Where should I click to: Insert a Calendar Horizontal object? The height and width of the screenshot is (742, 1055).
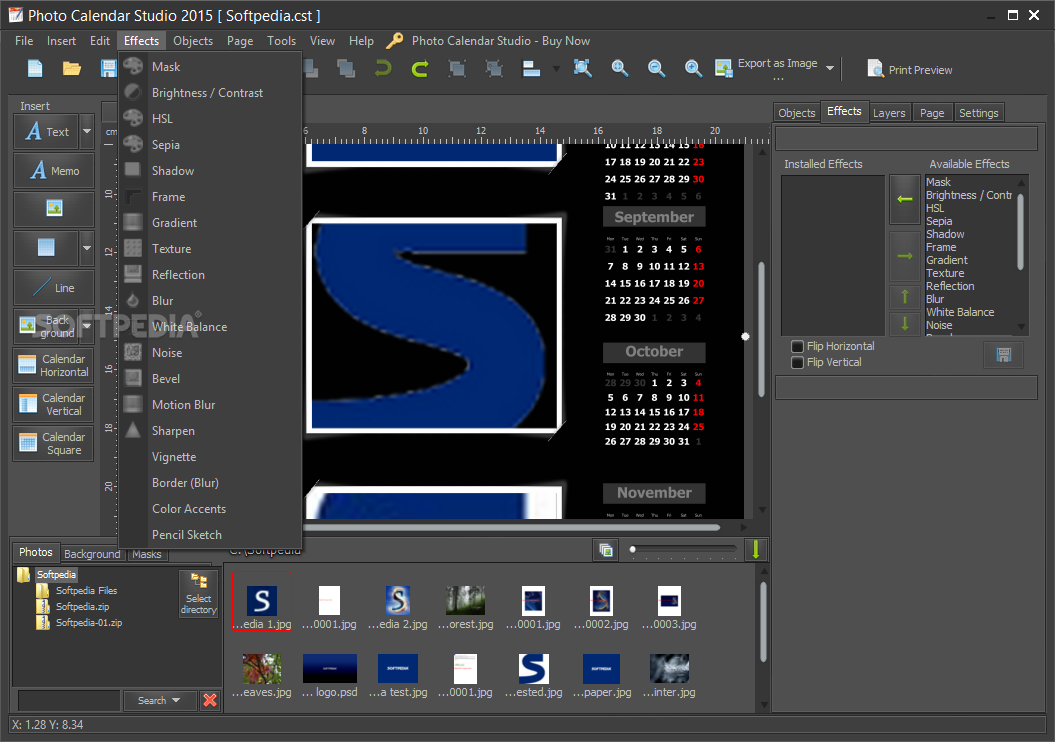[x=54, y=365]
